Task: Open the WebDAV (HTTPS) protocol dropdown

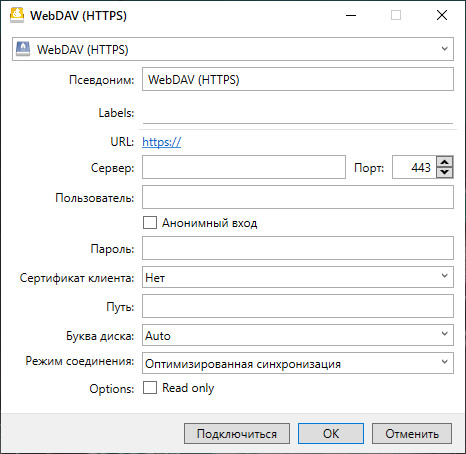Action: tap(233, 49)
